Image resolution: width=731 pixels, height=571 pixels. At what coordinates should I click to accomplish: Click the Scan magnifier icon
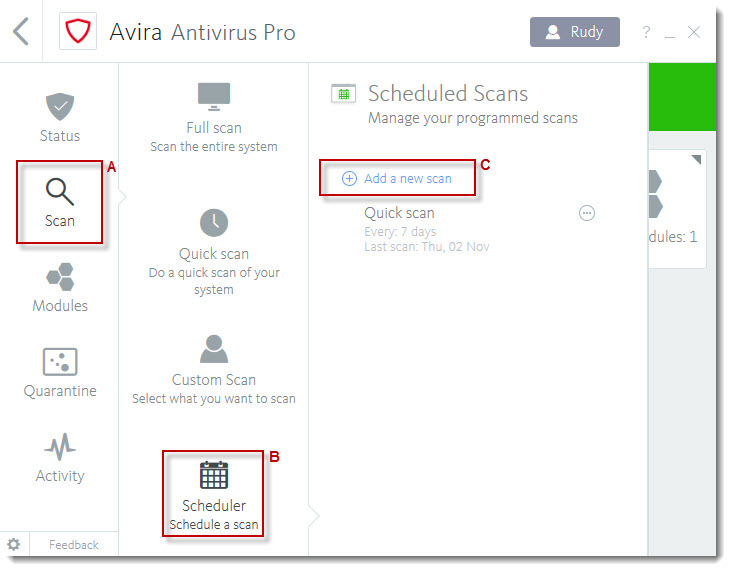click(x=60, y=192)
